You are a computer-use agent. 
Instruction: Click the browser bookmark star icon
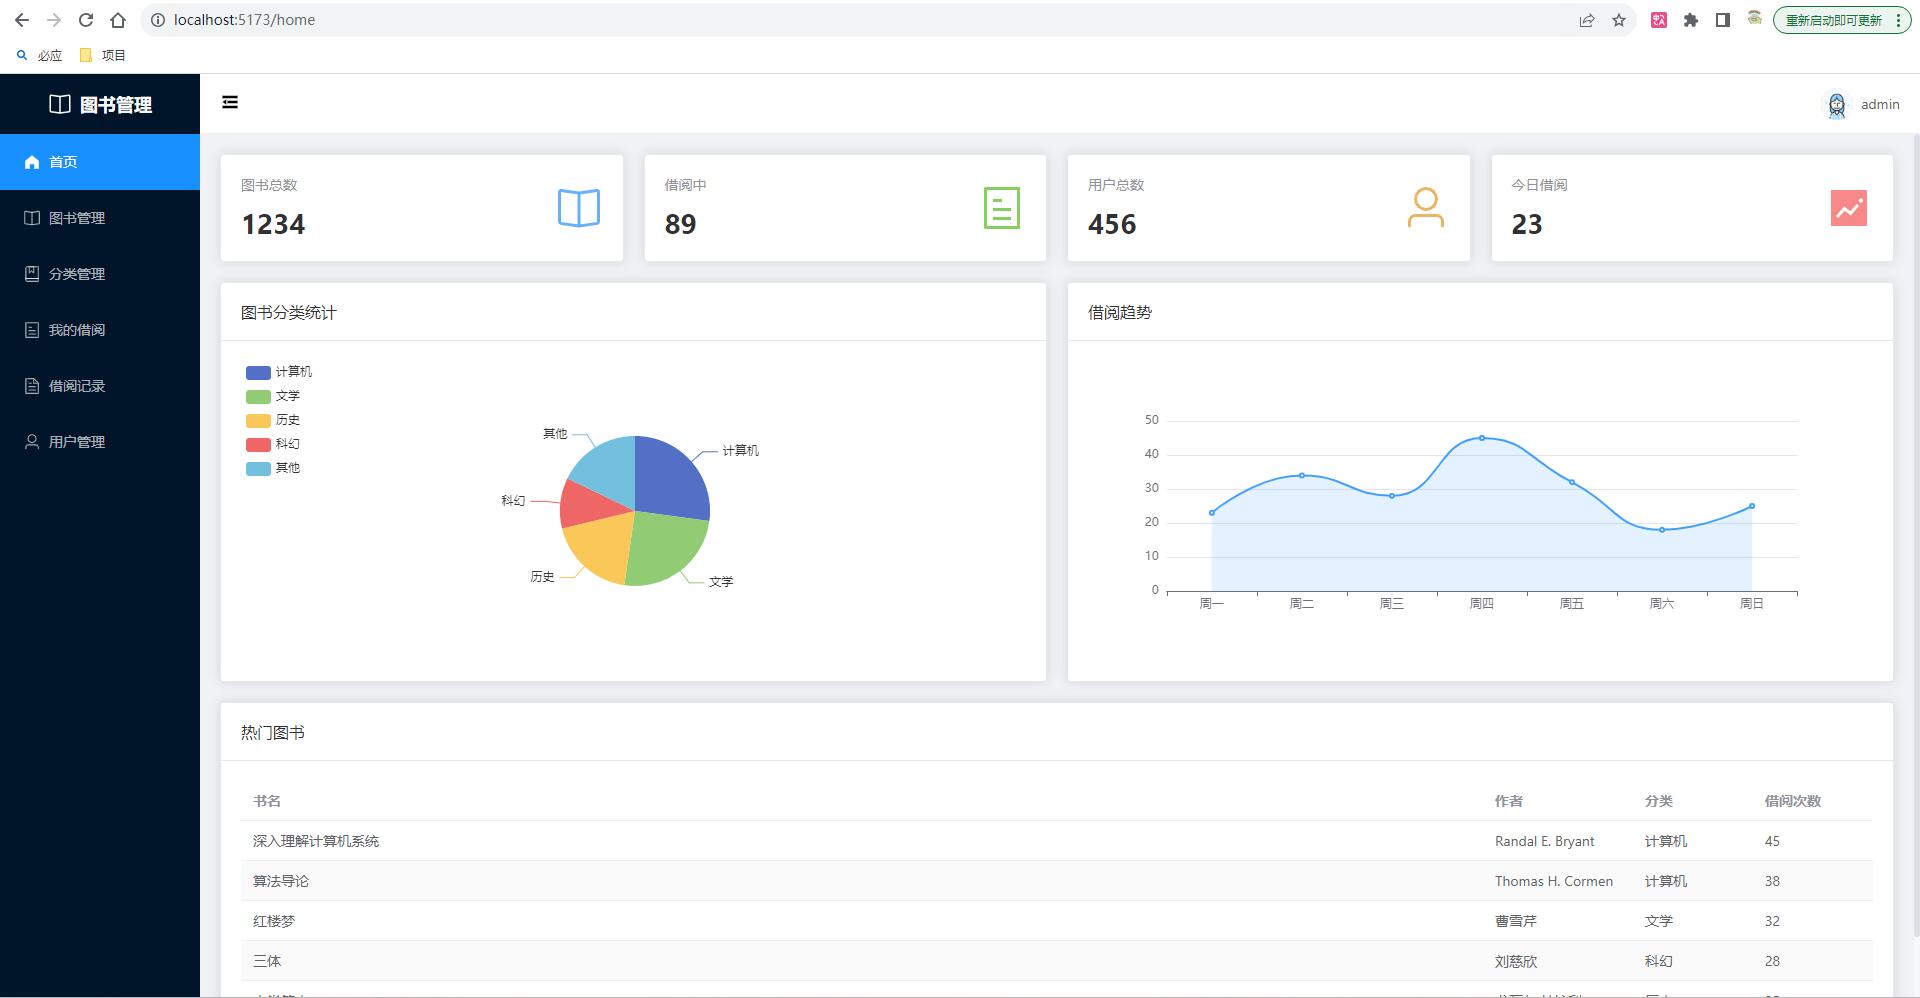click(x=1619, y=20)
